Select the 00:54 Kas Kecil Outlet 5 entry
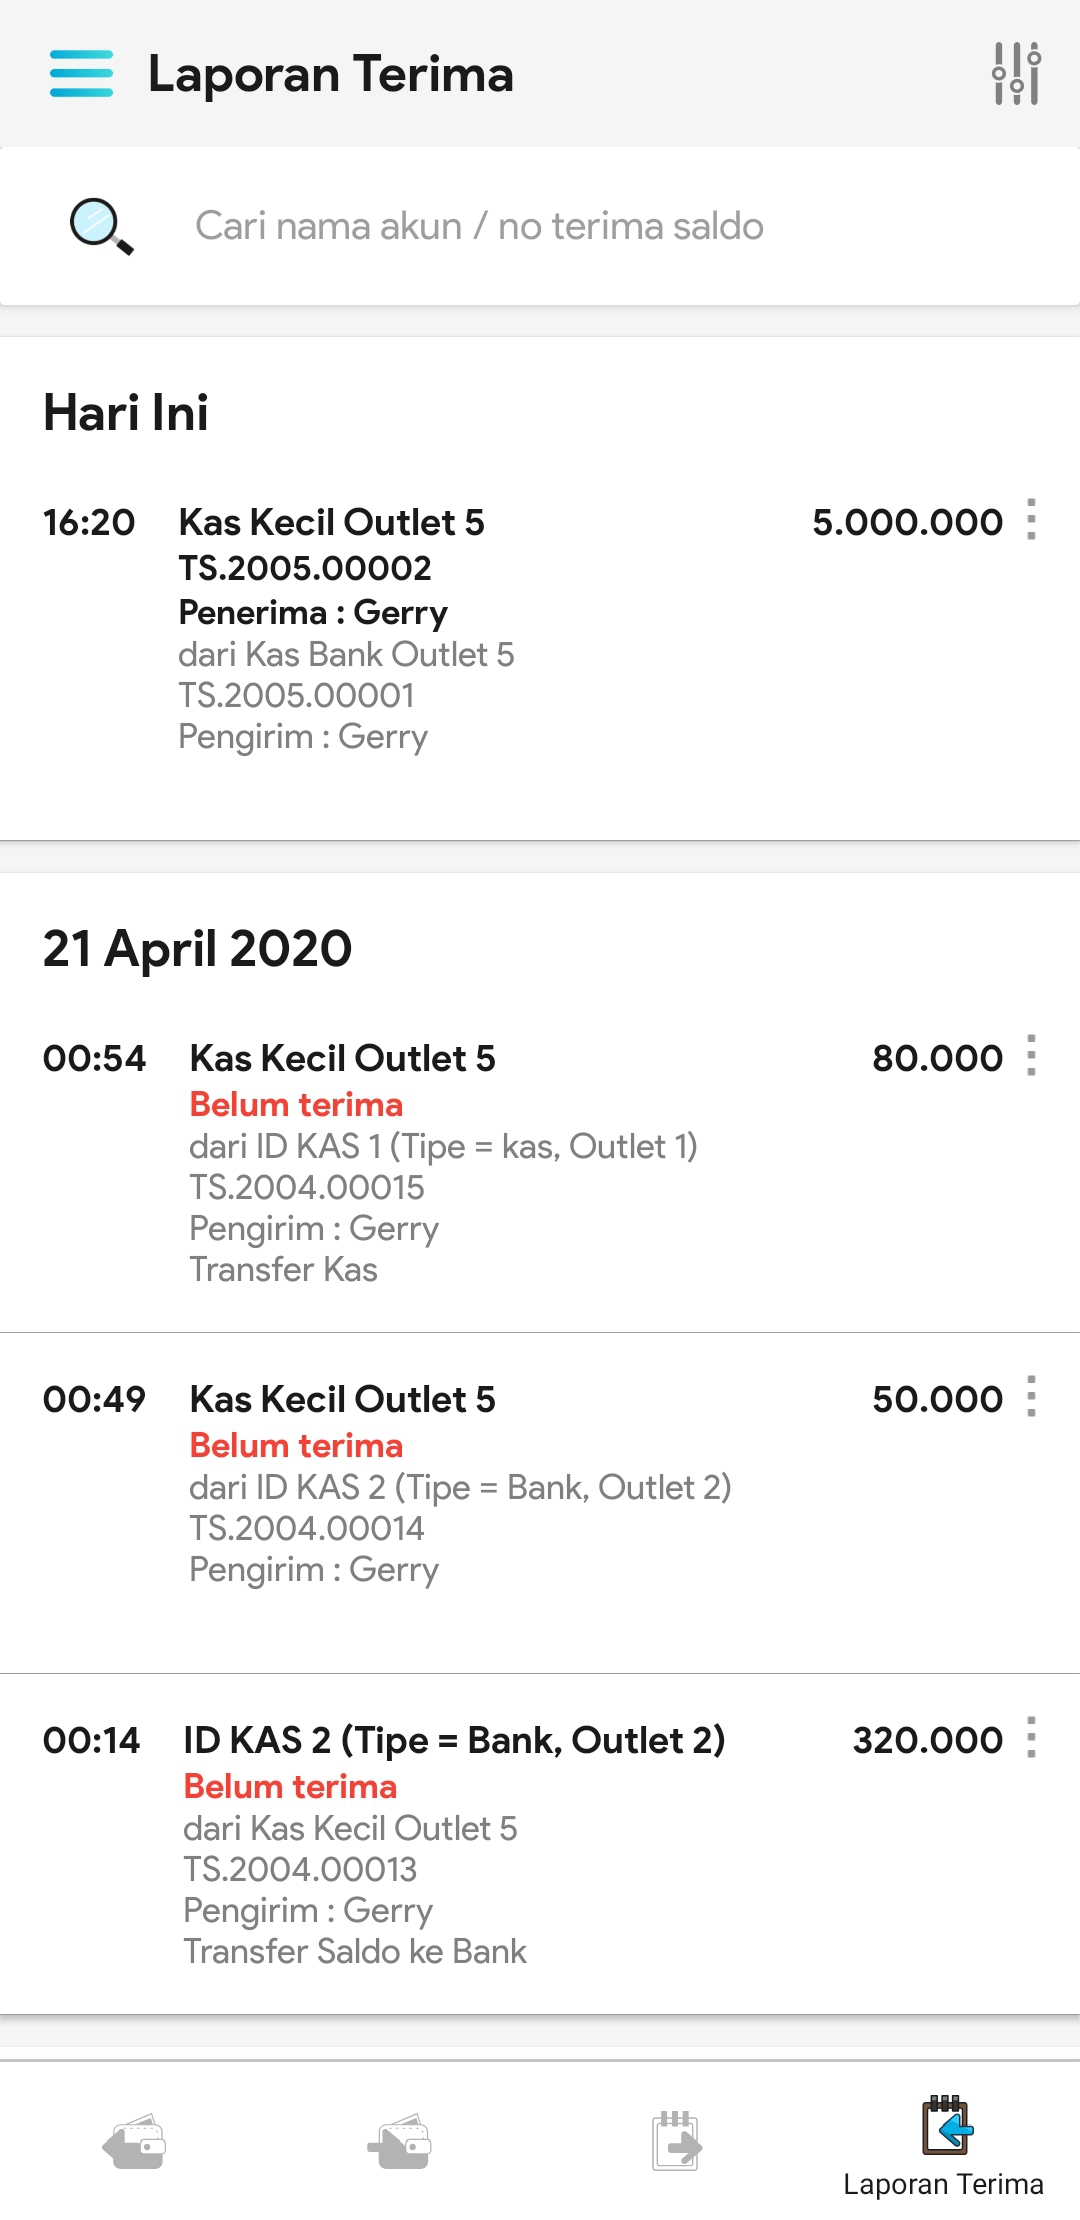This screenshot has width=1080, height=2220. [342, 1059]
